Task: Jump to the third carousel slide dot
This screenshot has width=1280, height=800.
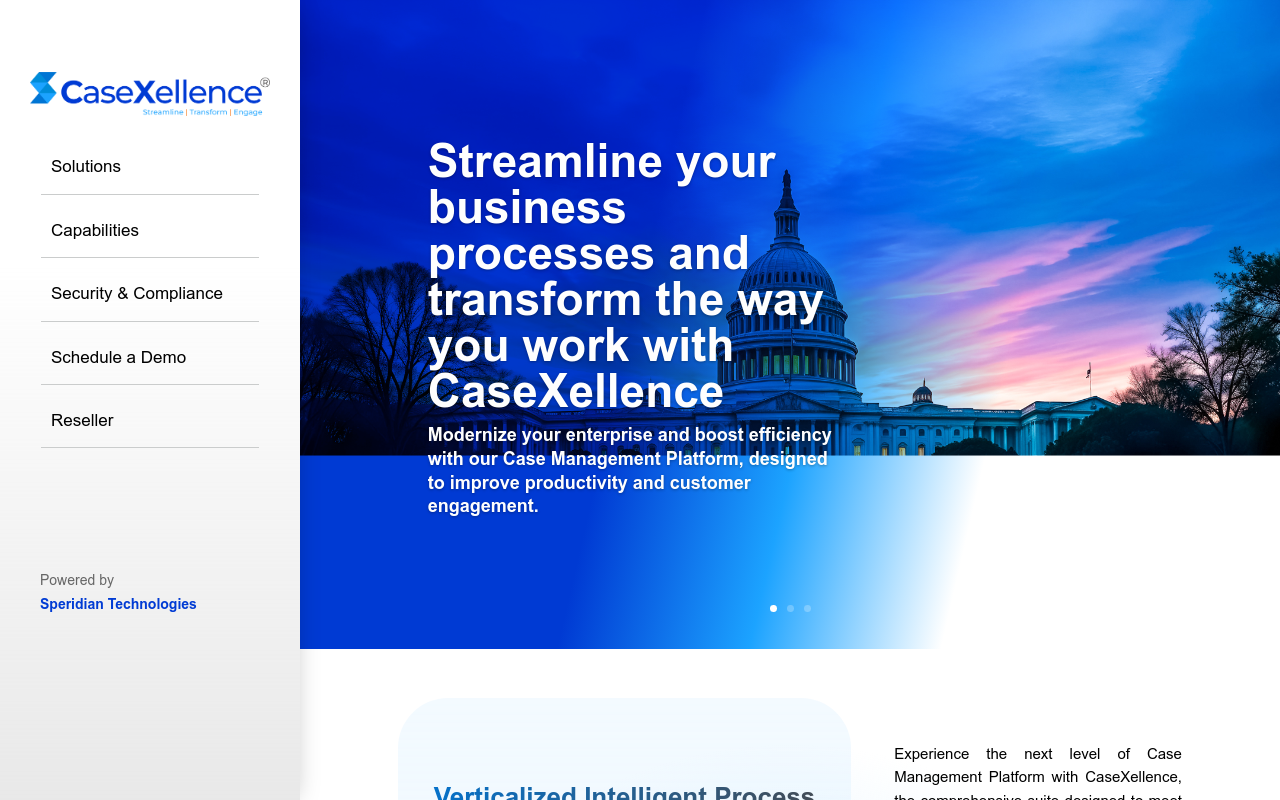Action: click(807, 608)
